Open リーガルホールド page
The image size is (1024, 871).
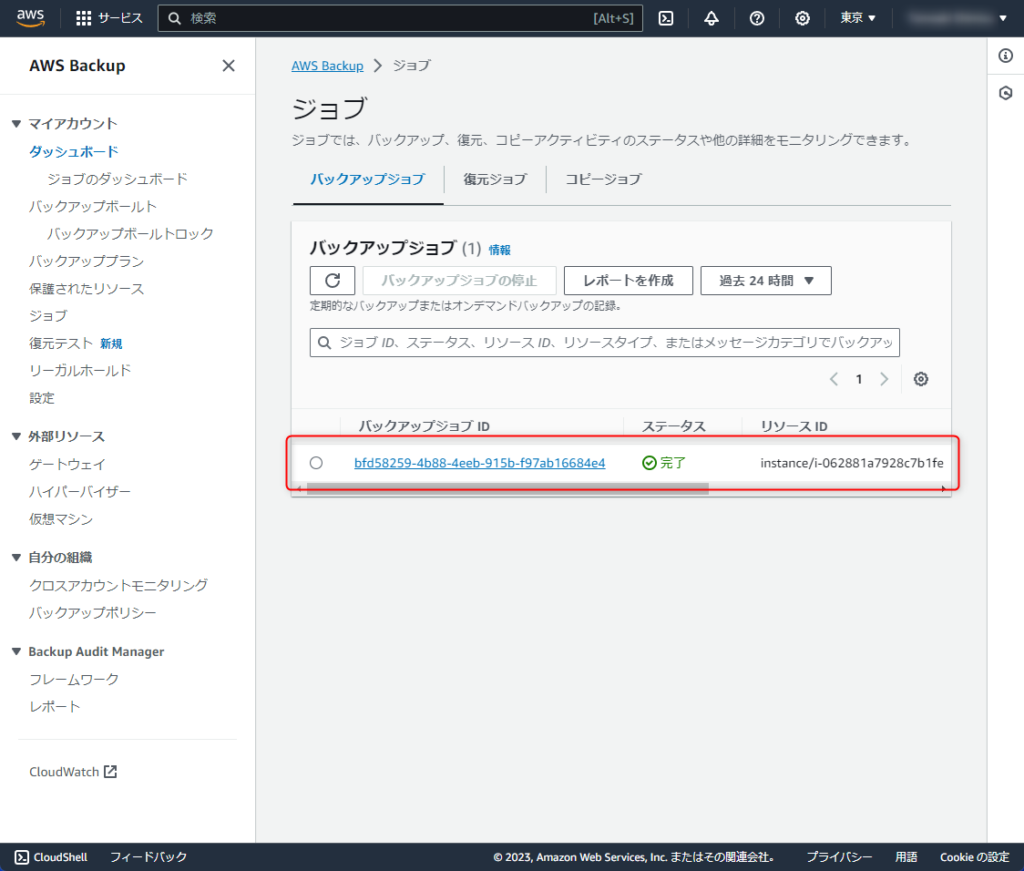point(80,371)
